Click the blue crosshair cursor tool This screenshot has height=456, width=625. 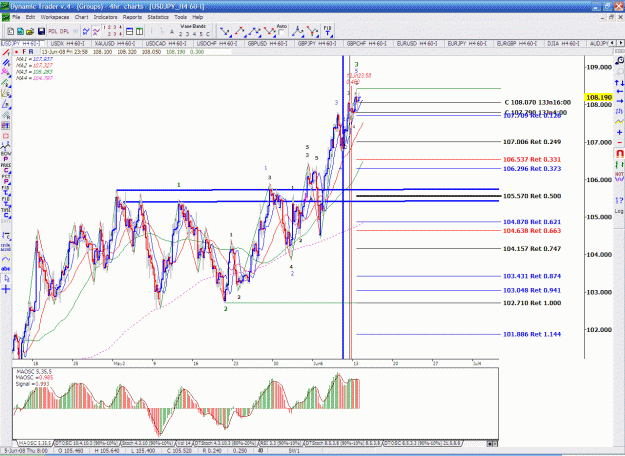coord(6,289)
